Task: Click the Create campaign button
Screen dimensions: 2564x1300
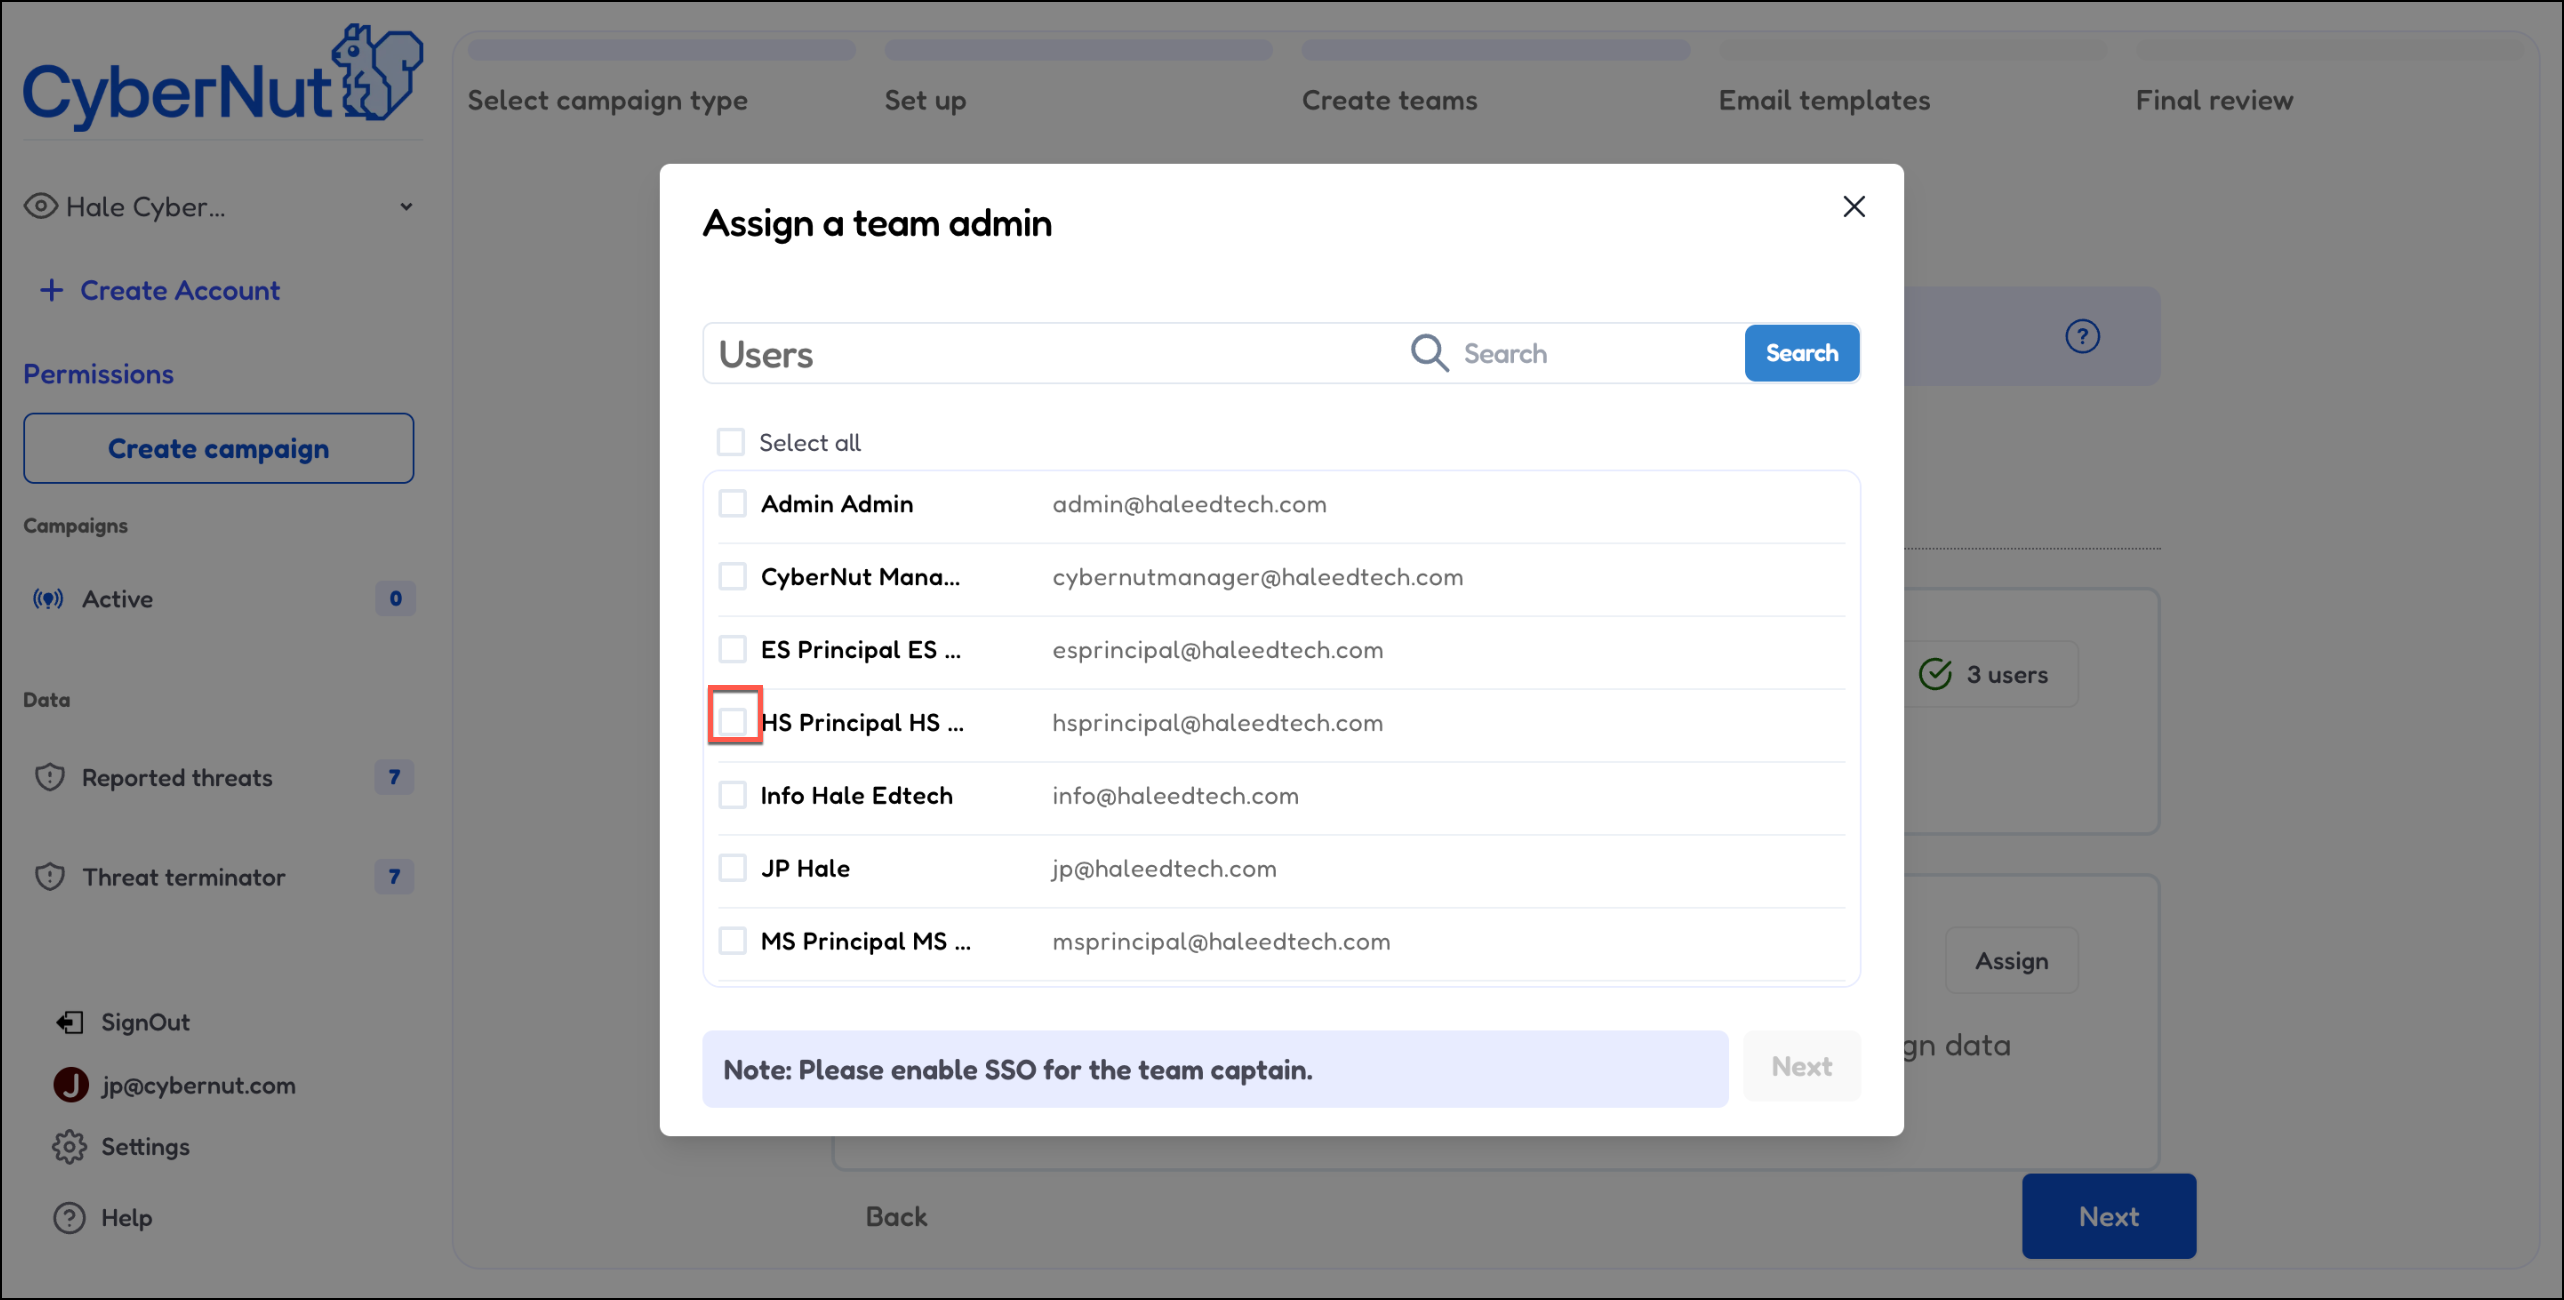Action: 218,449
